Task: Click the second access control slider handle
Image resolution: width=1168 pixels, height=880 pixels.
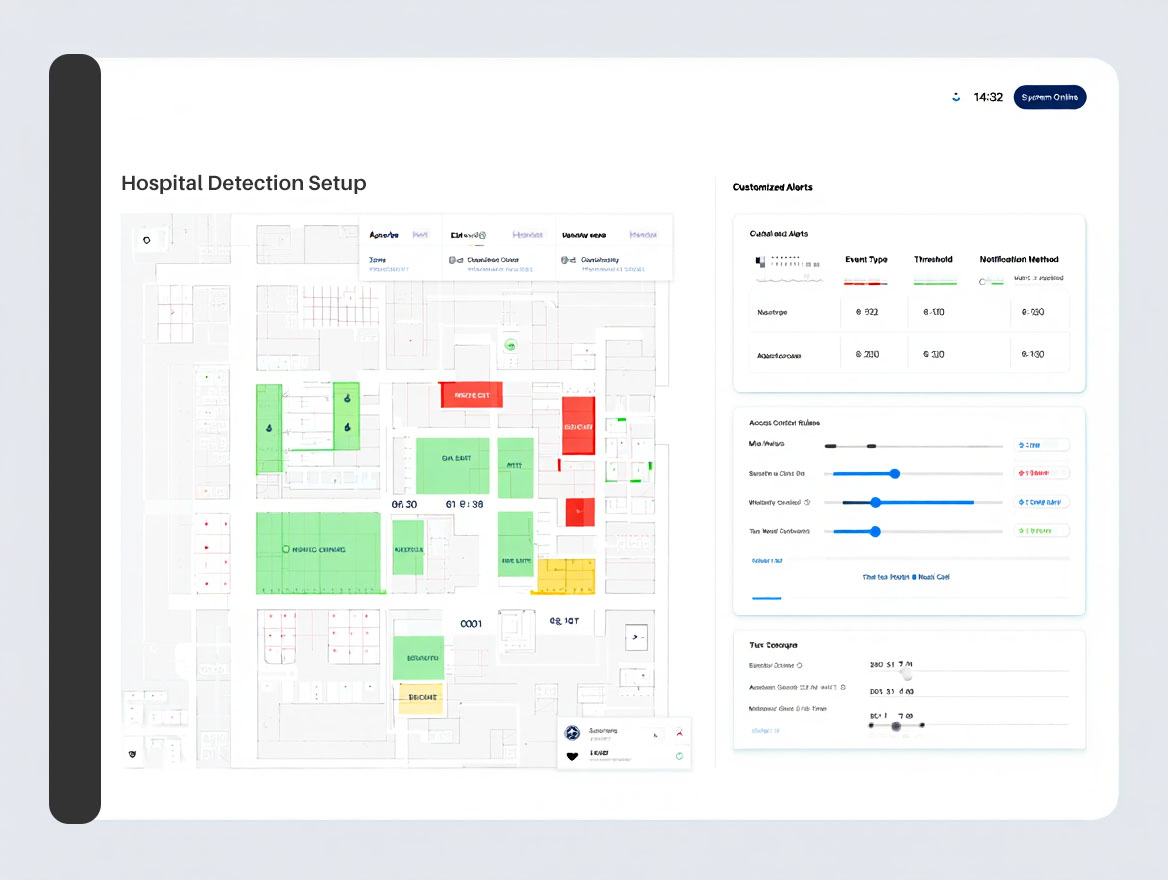Action: [895, 474]
